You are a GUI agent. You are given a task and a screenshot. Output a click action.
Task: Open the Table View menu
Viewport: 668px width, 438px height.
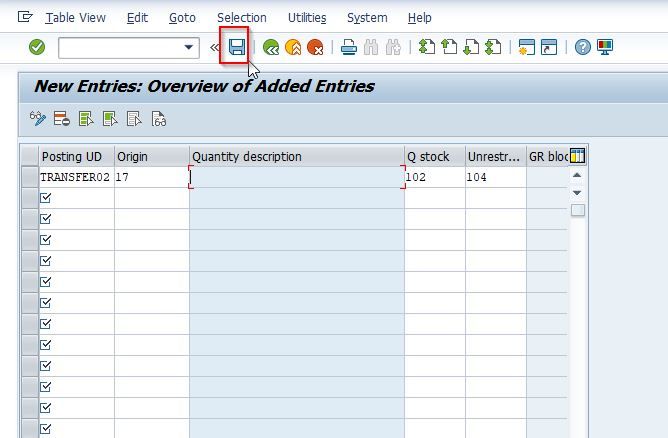point(75,18)
